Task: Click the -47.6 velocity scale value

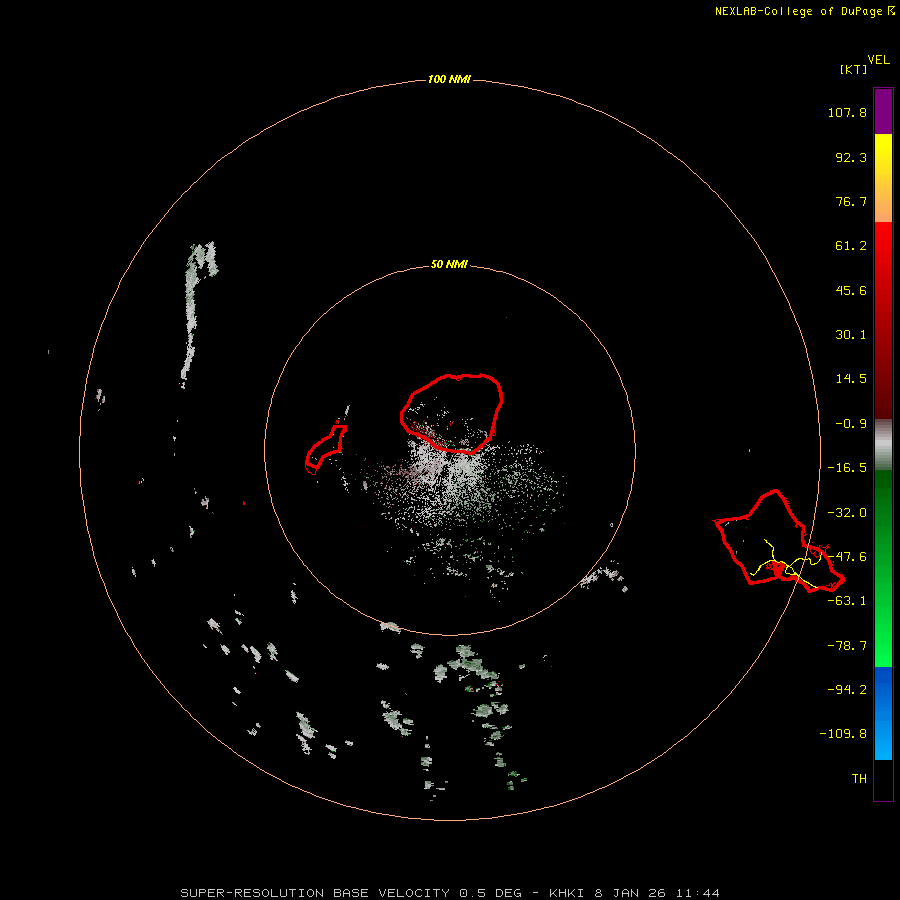Action: coord(847,557)
